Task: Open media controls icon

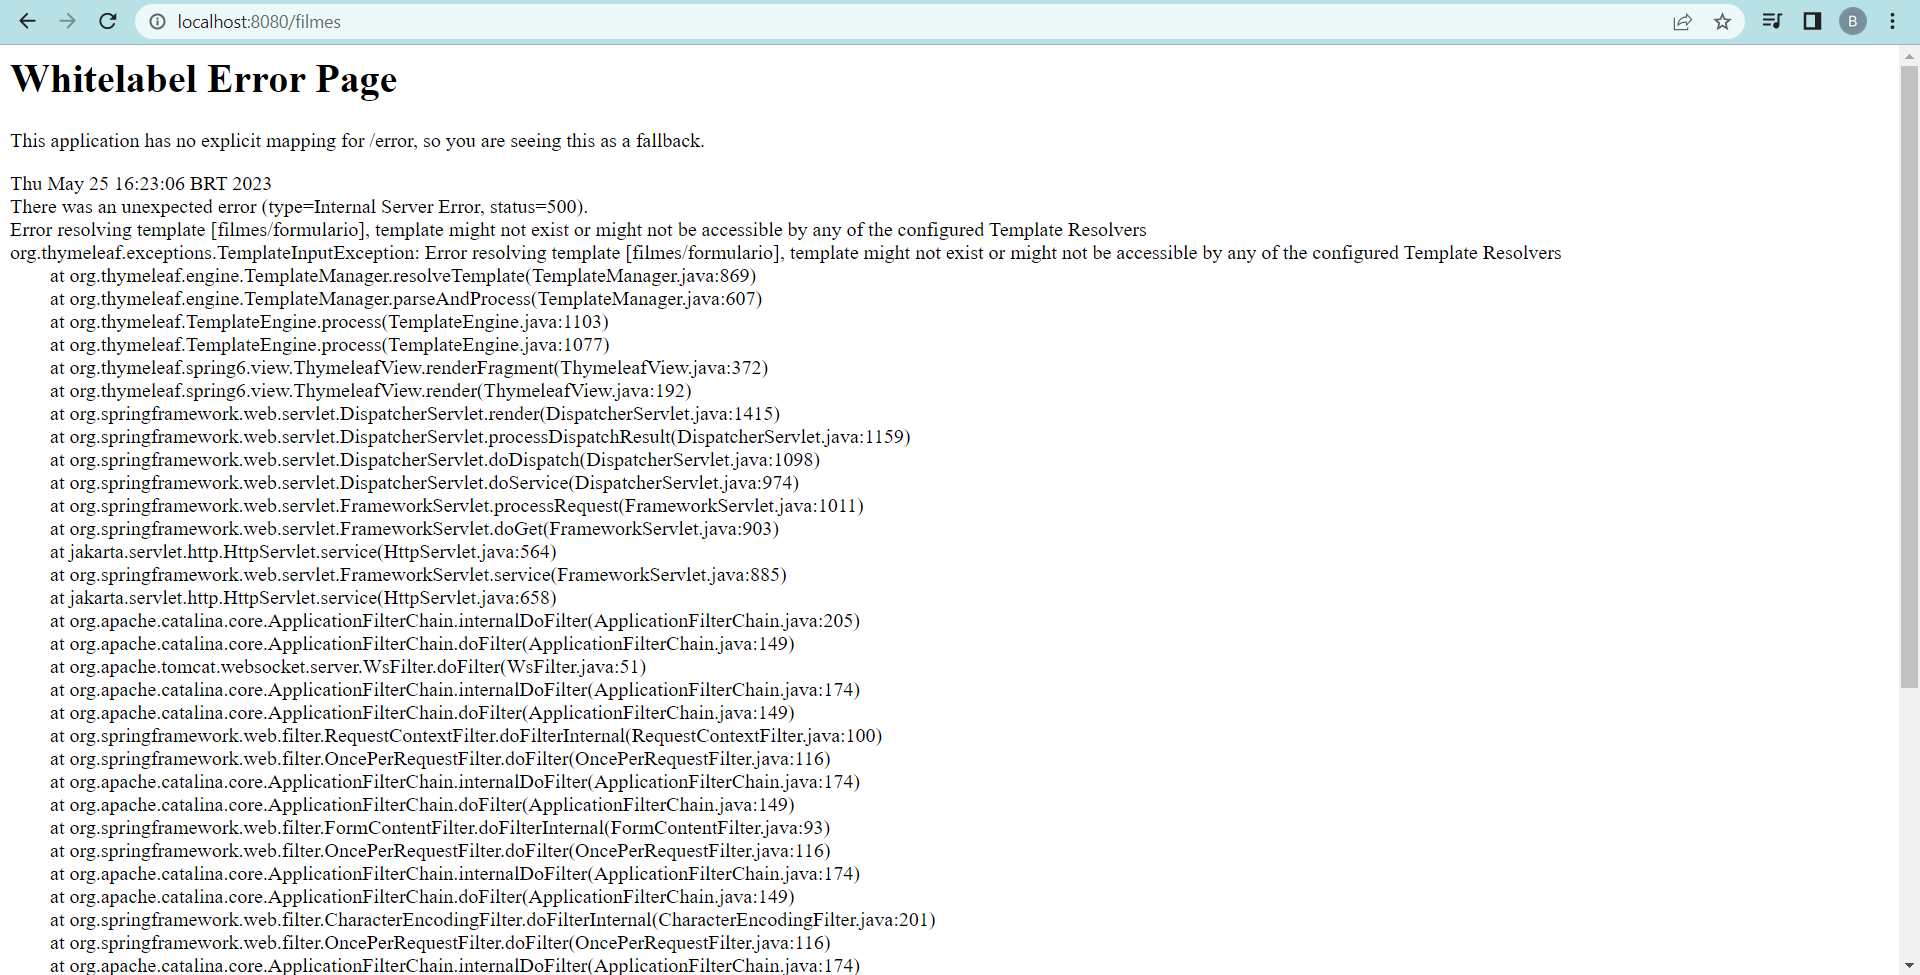Action: pos(1772,21)
